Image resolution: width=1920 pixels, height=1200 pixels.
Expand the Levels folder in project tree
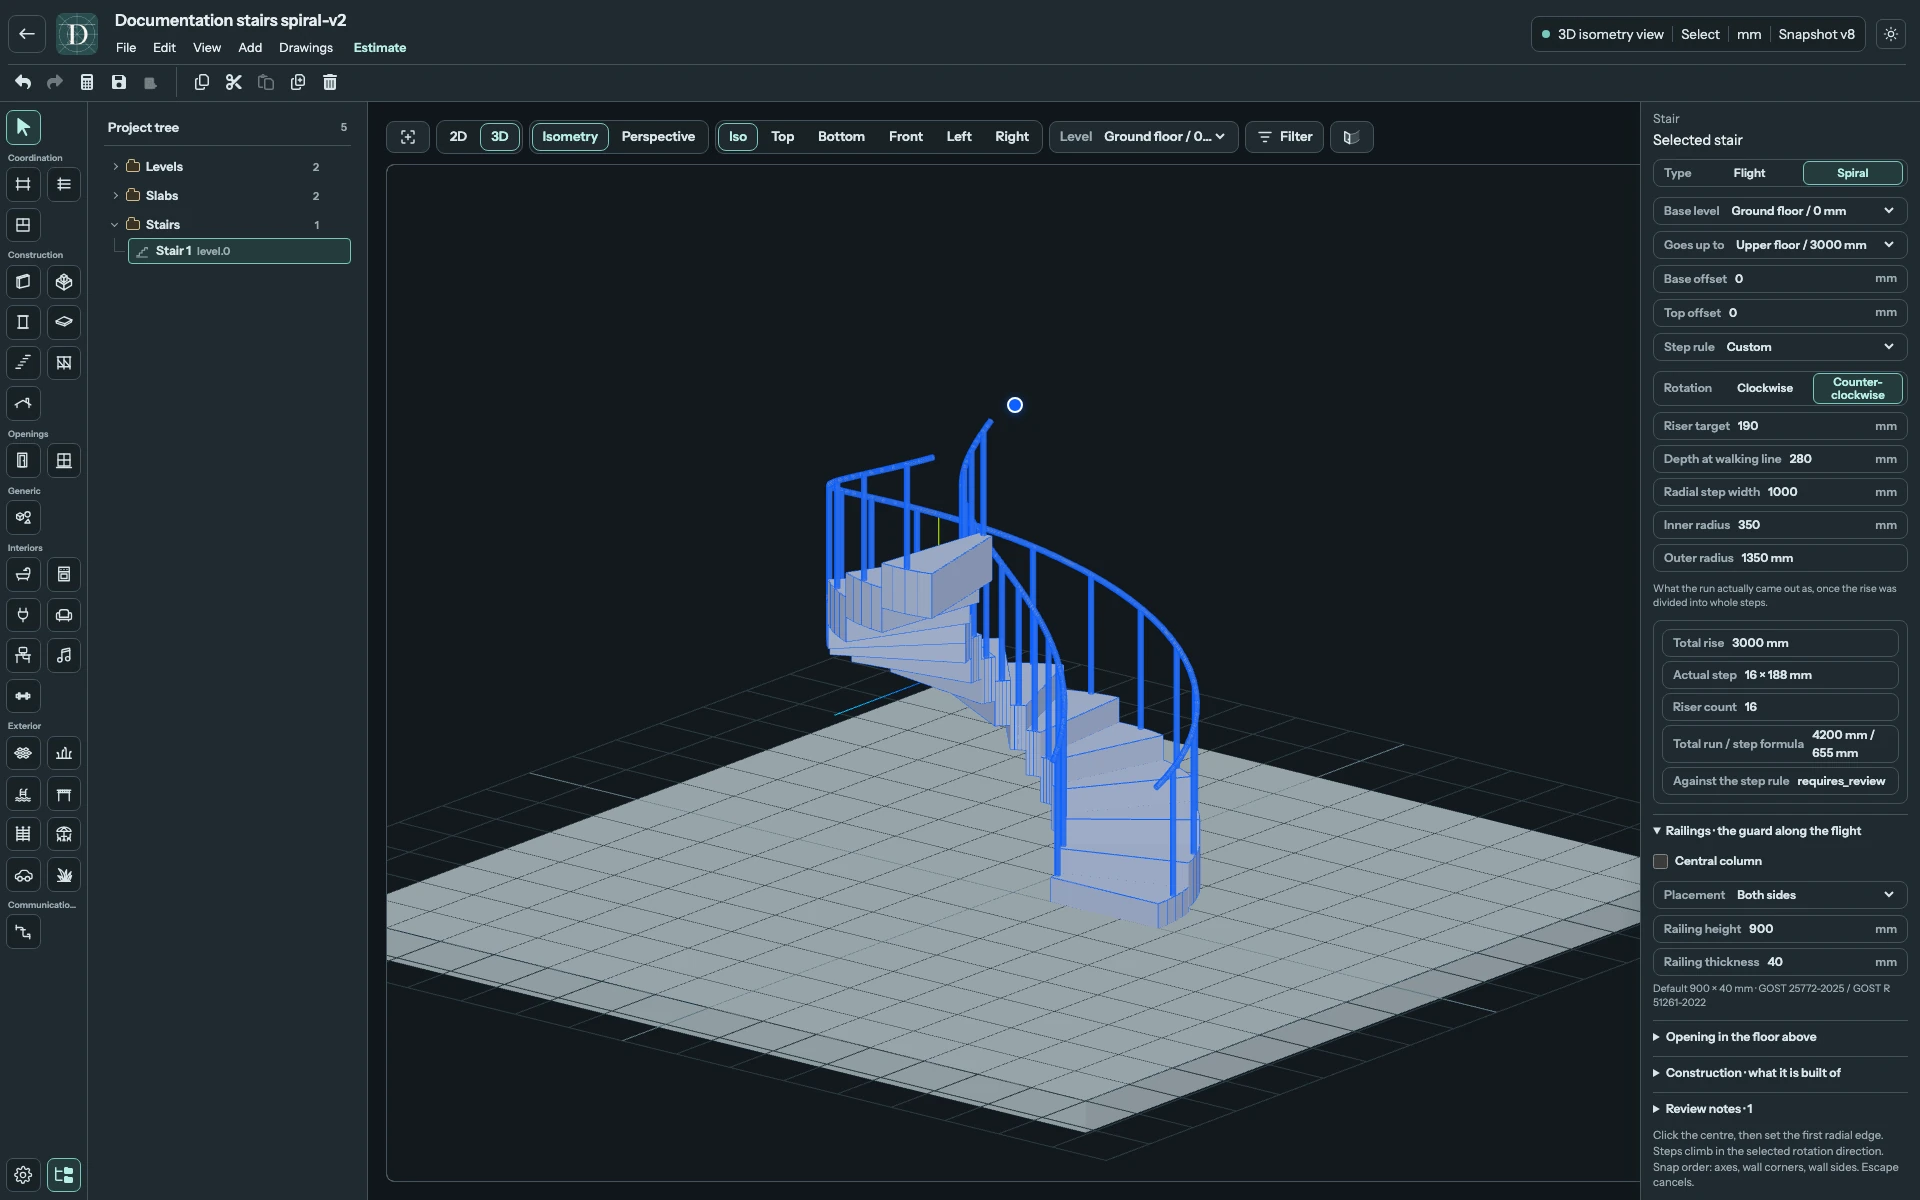click(x=115, y=167)
